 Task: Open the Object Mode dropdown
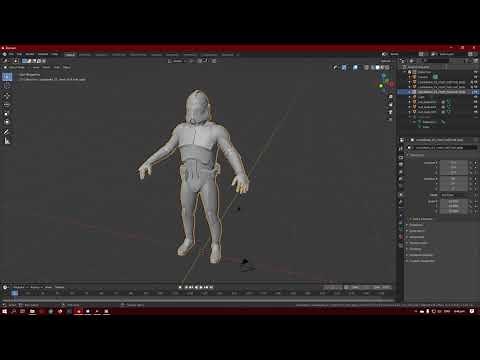(16, 67)
